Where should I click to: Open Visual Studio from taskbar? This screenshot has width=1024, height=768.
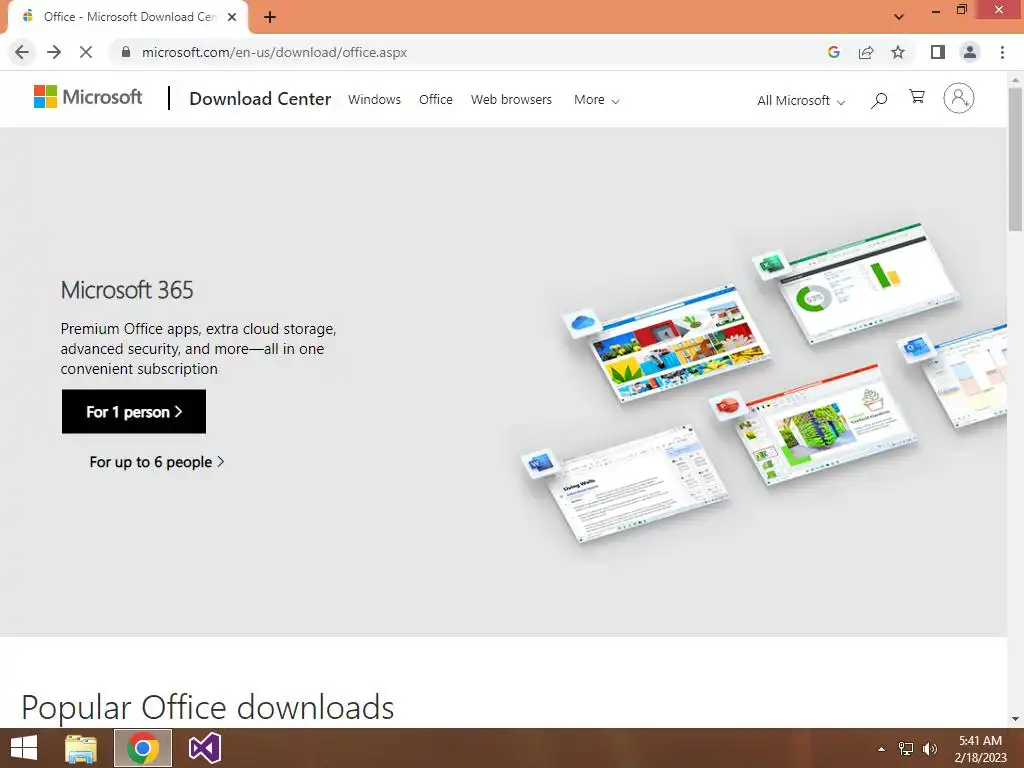[205, 748]
